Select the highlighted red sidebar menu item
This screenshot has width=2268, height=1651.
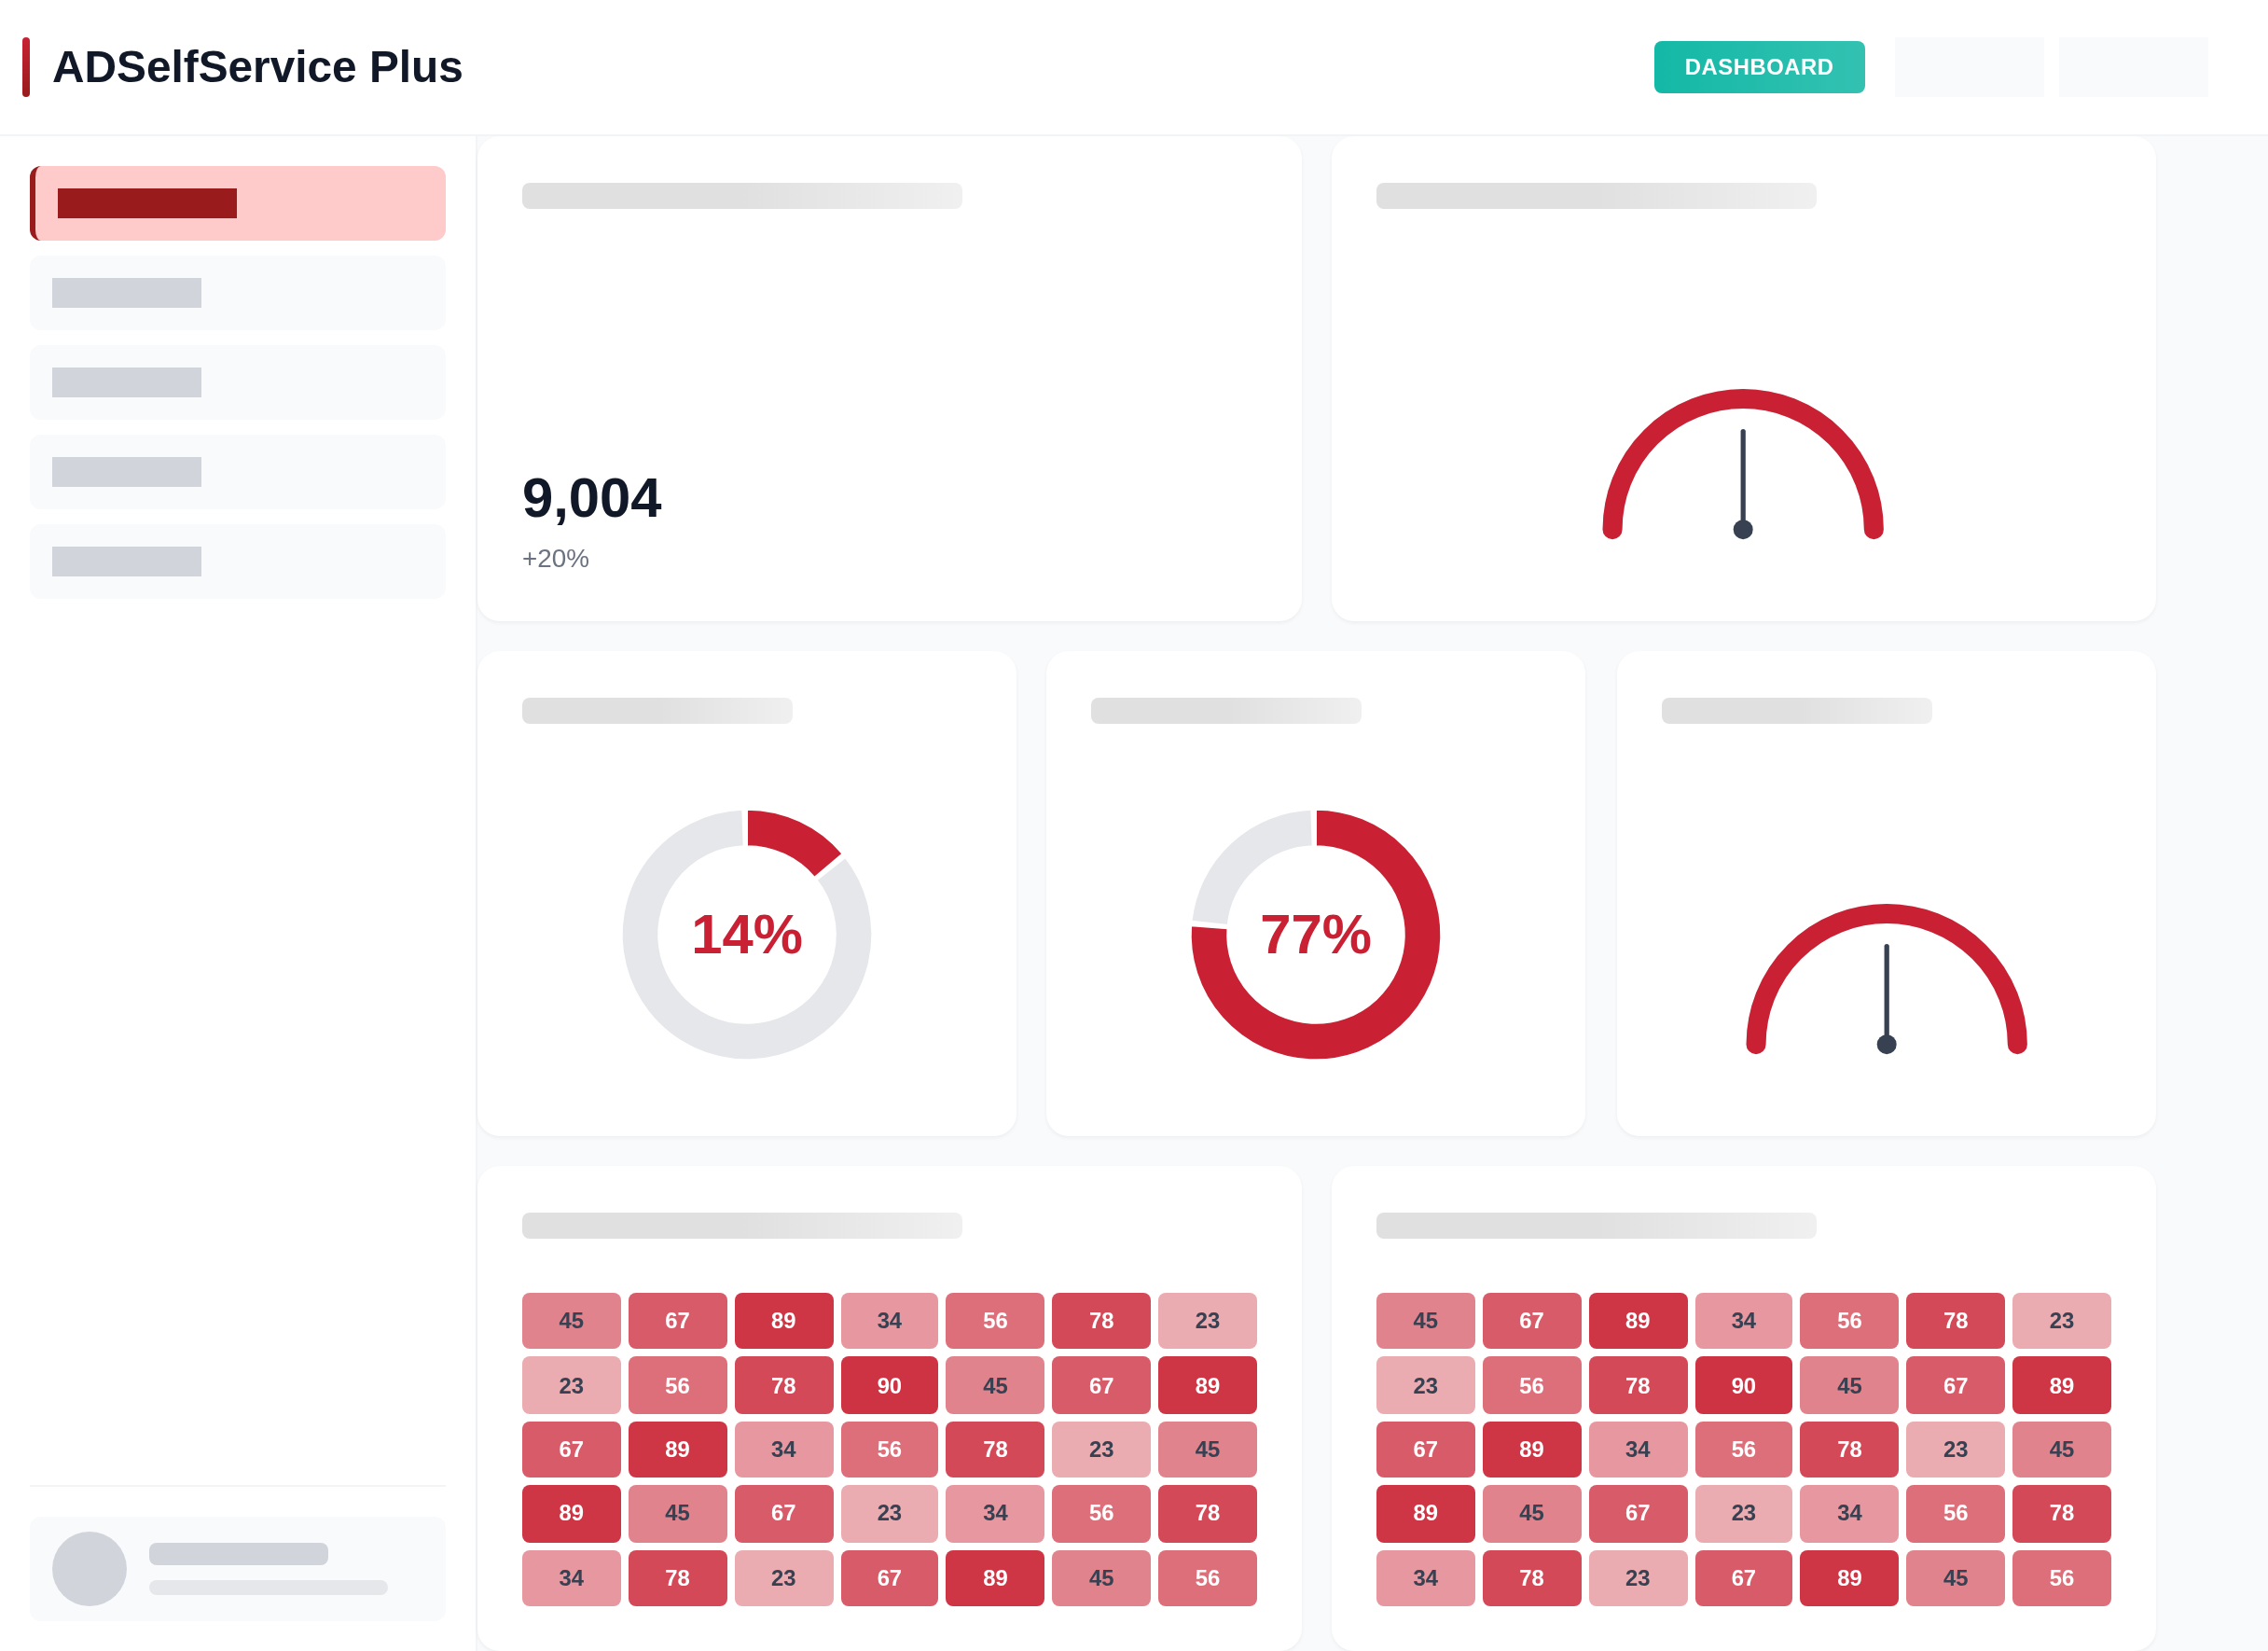(238, 203)
